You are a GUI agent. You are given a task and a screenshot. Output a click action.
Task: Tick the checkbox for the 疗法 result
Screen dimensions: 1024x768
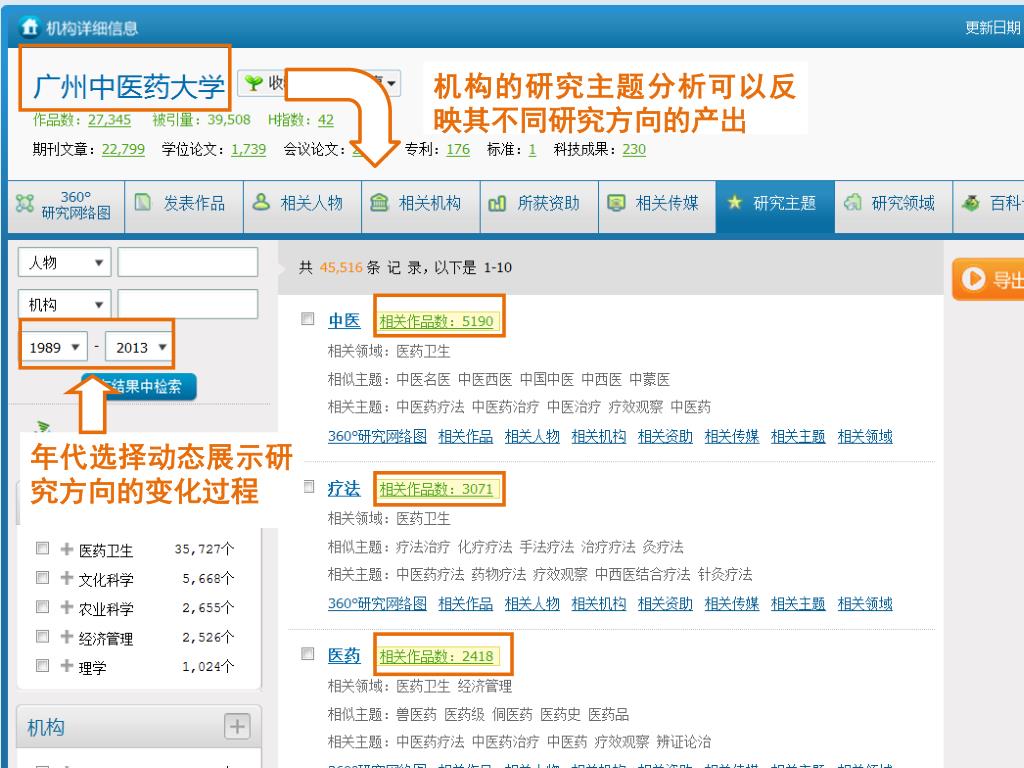[x=309, y=487]
